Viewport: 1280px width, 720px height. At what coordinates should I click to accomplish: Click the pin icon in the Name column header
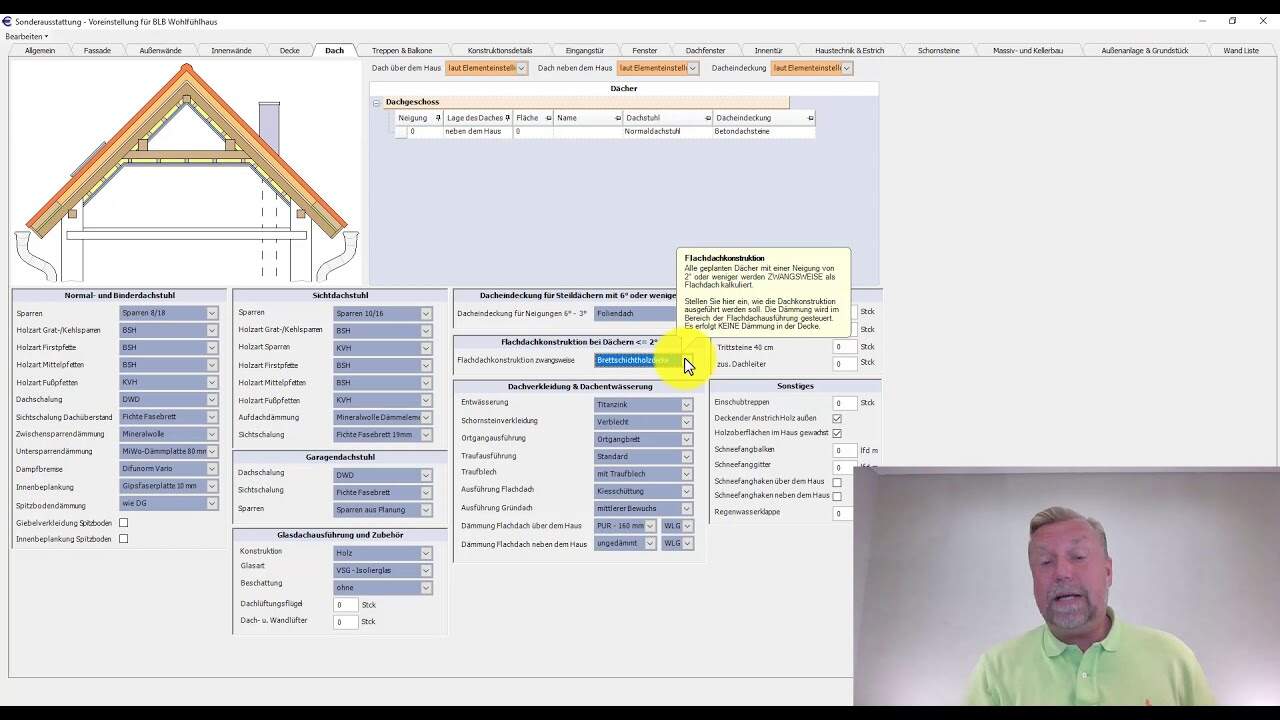(x=617, y=118)
